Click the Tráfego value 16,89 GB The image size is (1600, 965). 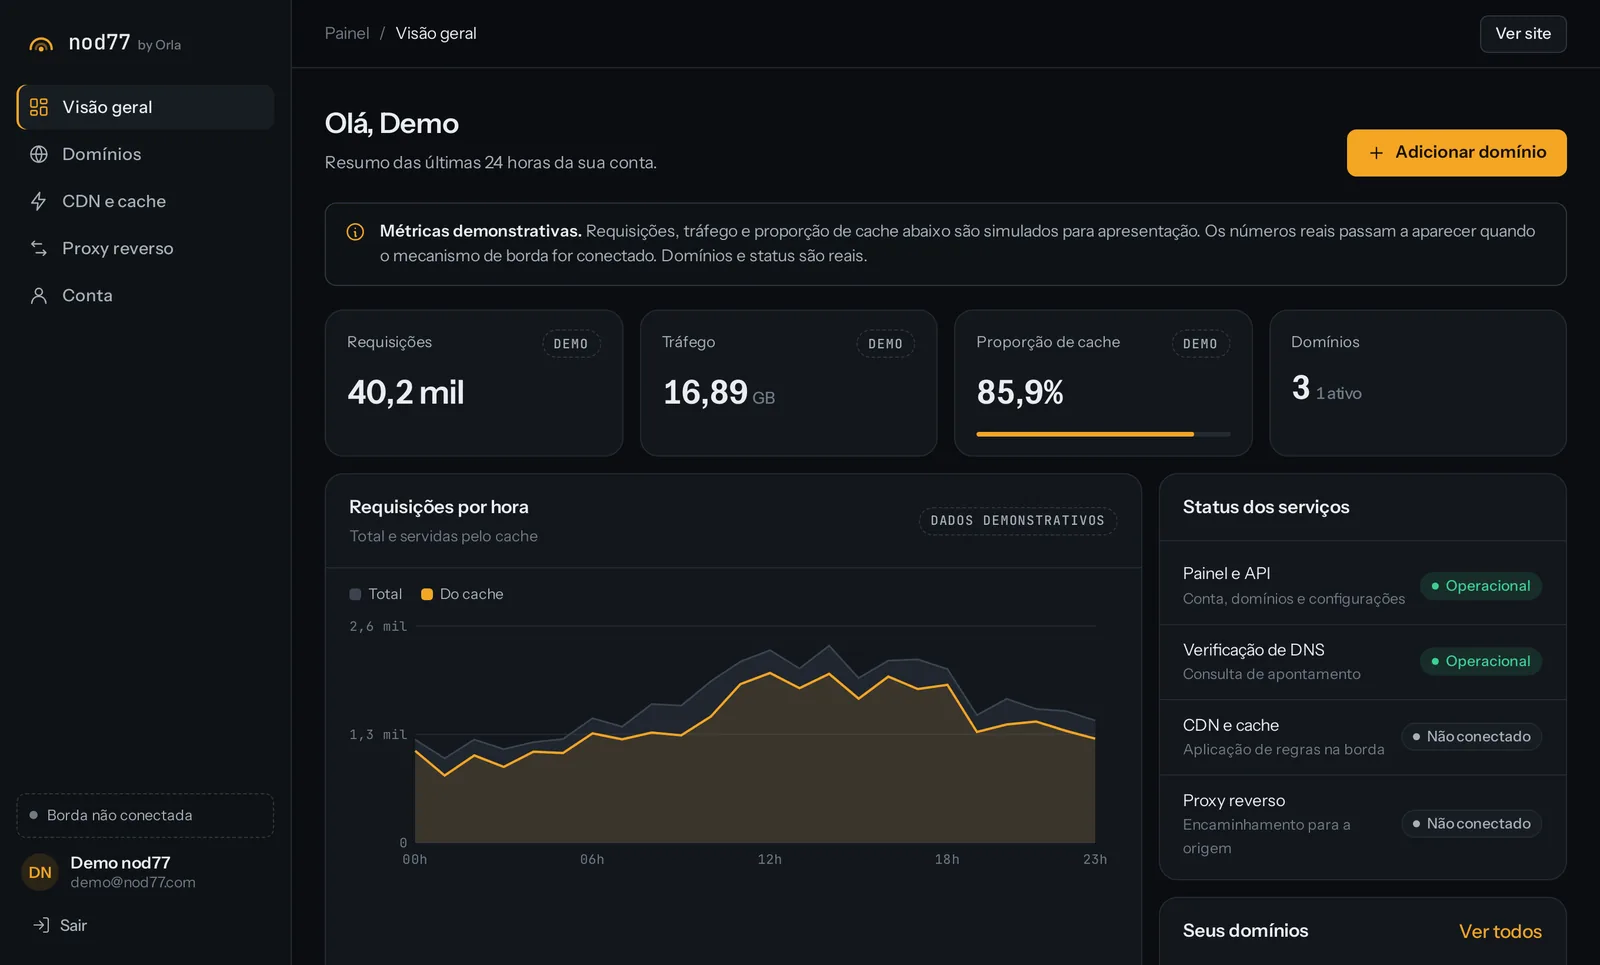pyautogui.click(x=719, y=392)
